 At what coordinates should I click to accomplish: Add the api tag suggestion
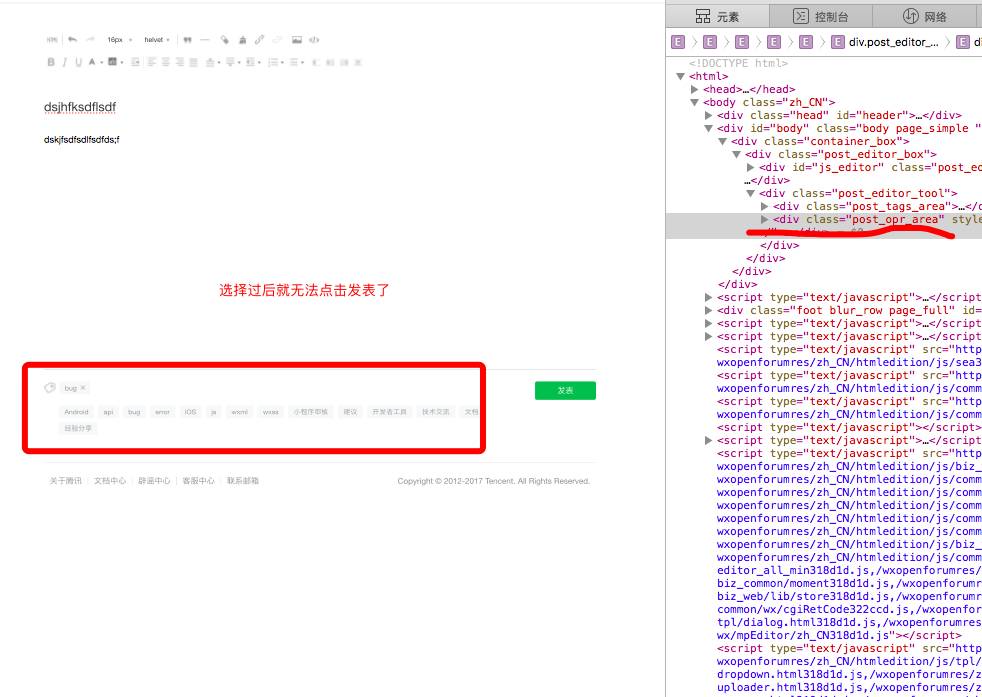click(x=108, y=412)
